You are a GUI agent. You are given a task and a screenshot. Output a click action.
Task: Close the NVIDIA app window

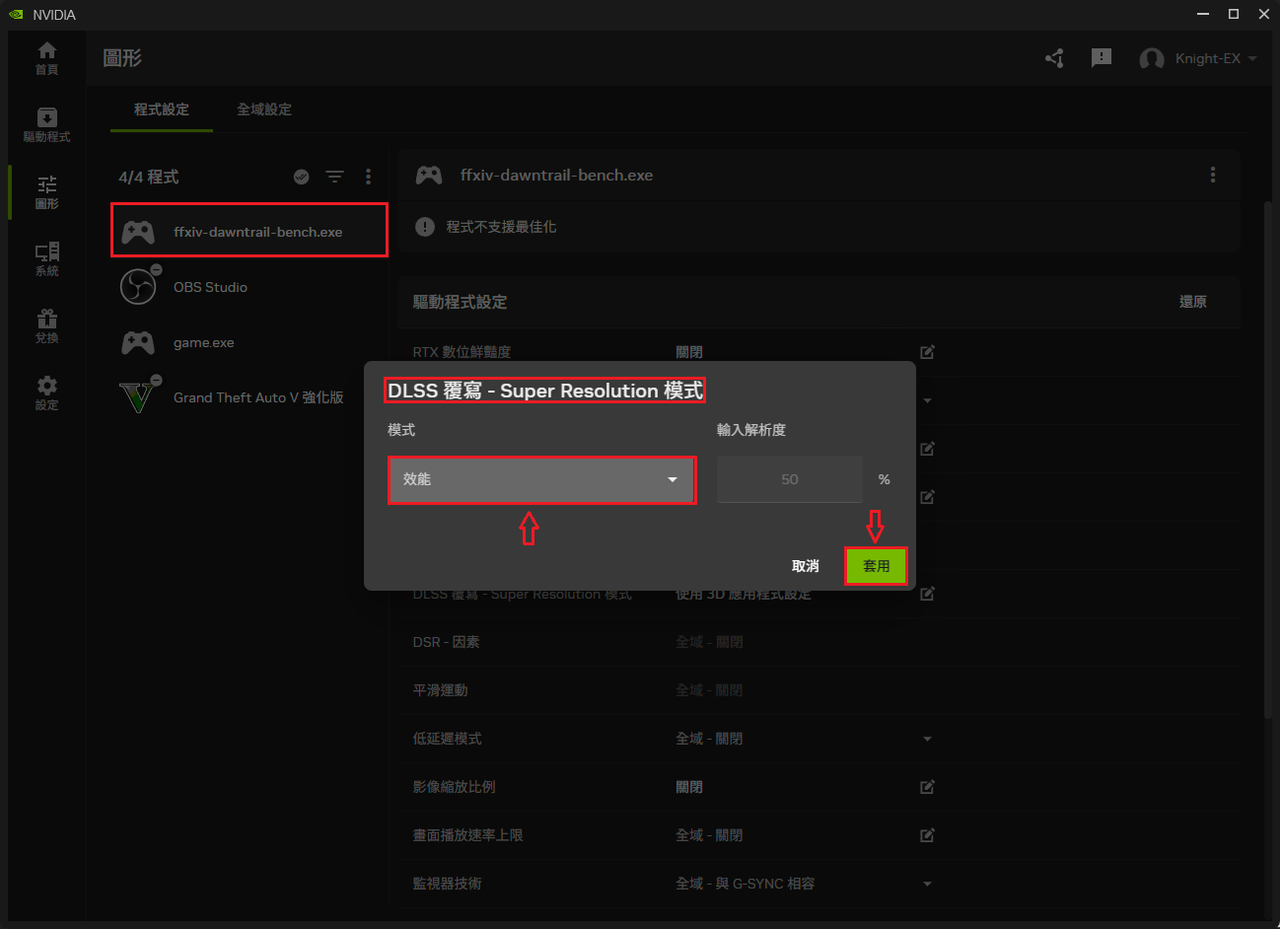tap(1262, 14)
